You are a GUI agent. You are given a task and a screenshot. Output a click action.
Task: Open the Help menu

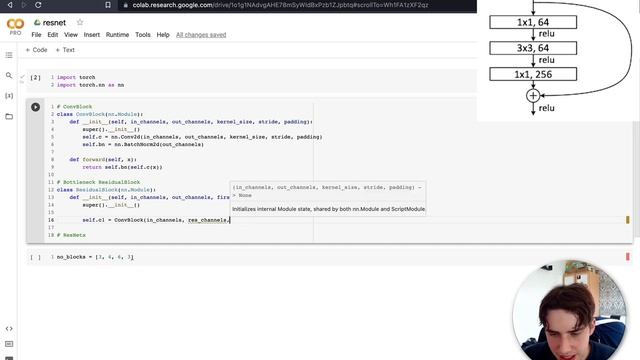(163, 35)
